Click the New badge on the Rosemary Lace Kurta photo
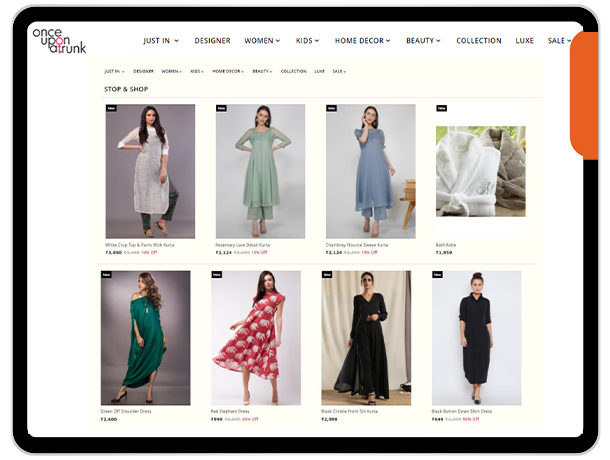The width and height of the screenshot is (610, 460). pyautogui.click(x=221, y=108)
